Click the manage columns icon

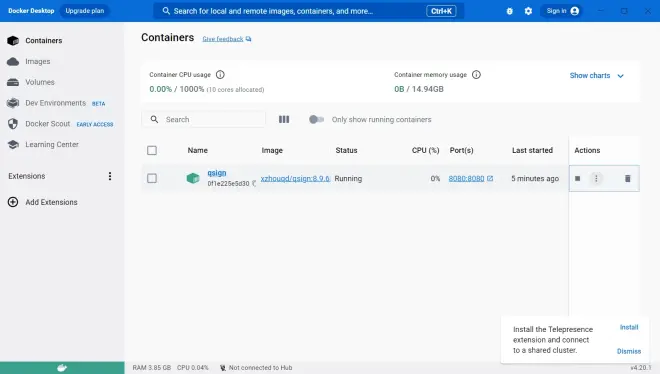[x=284, y=119]
